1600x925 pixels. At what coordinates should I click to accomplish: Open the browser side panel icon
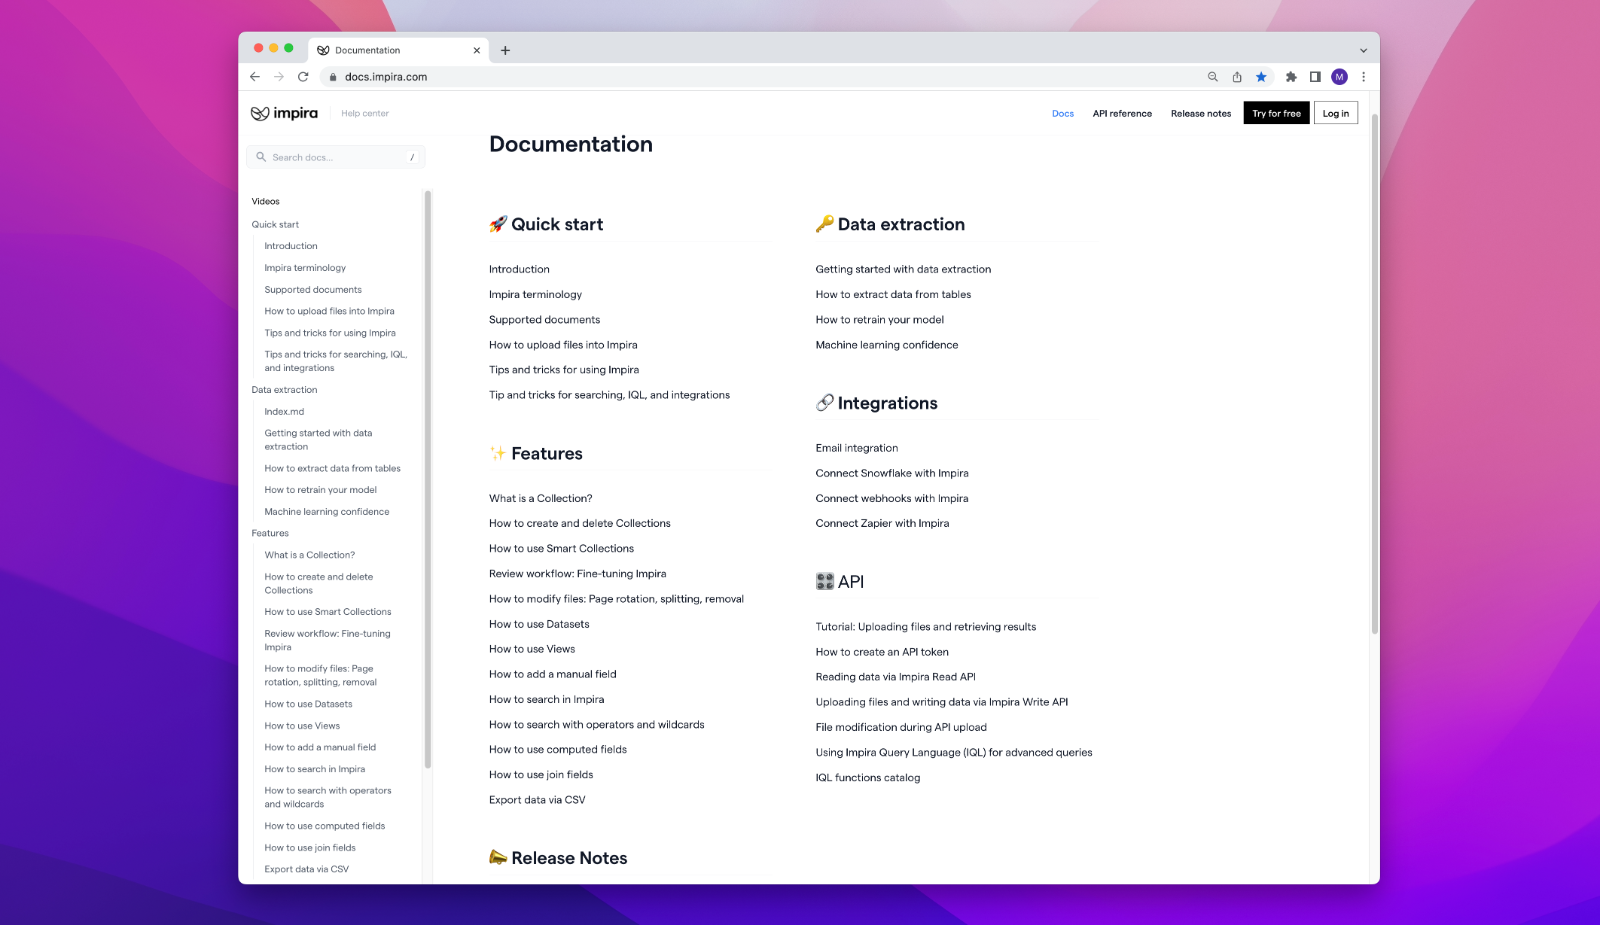[1315, 77]
